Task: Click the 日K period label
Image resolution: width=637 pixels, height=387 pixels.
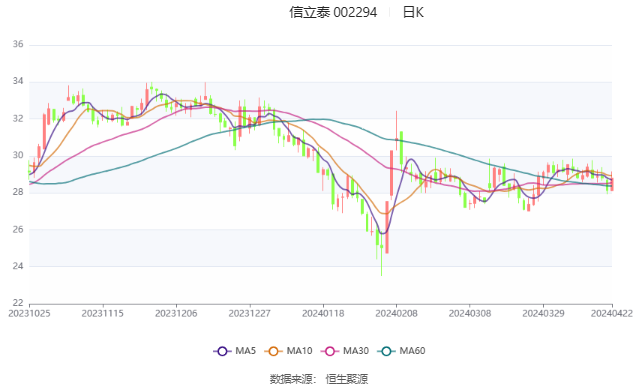Action: pos(413,13)
